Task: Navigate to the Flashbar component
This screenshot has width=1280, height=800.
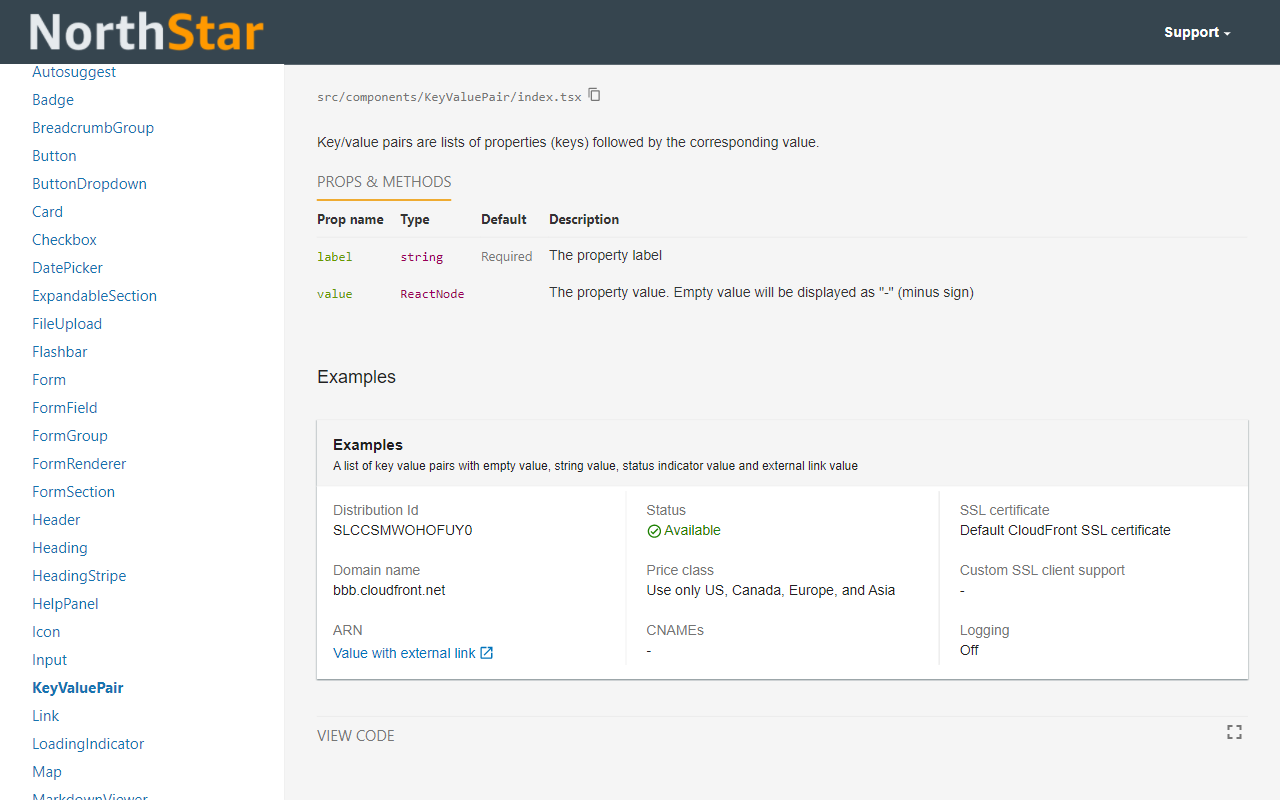Action: coord(59,351)
